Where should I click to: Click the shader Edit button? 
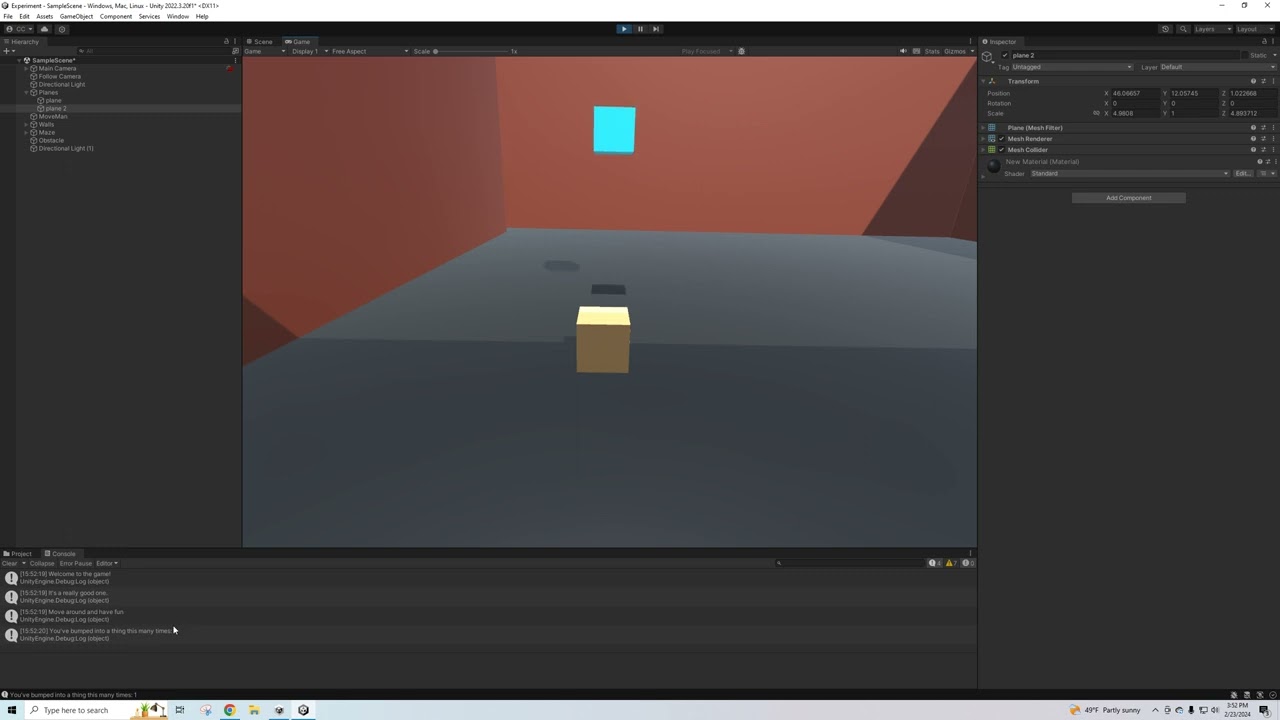(1242, 174)
